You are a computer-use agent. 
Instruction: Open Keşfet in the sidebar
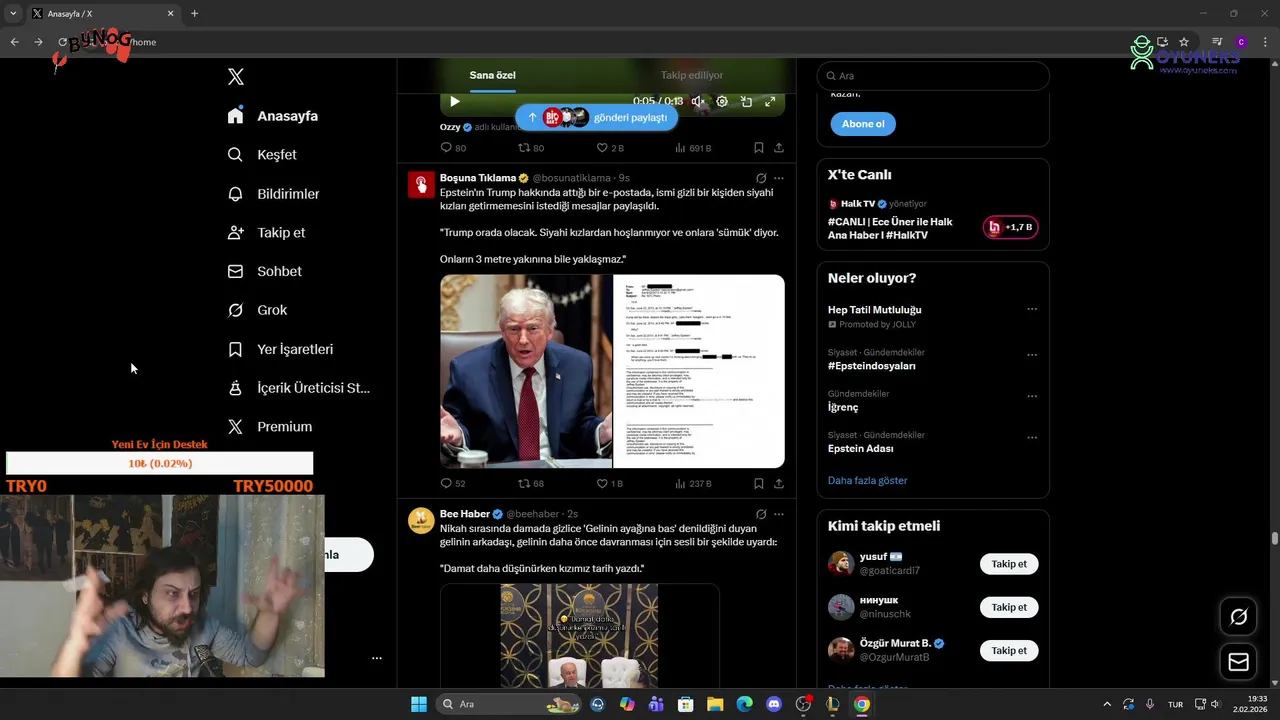pyautogui.click(x=262, y=155)
